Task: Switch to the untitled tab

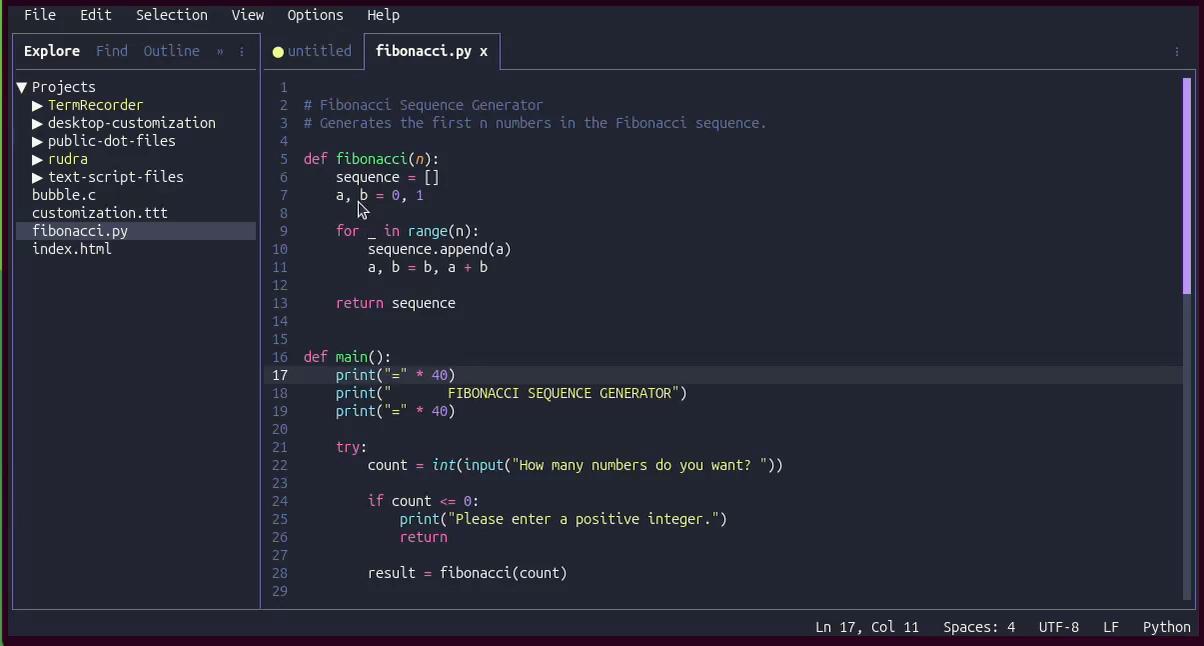Action: point(319,51)
